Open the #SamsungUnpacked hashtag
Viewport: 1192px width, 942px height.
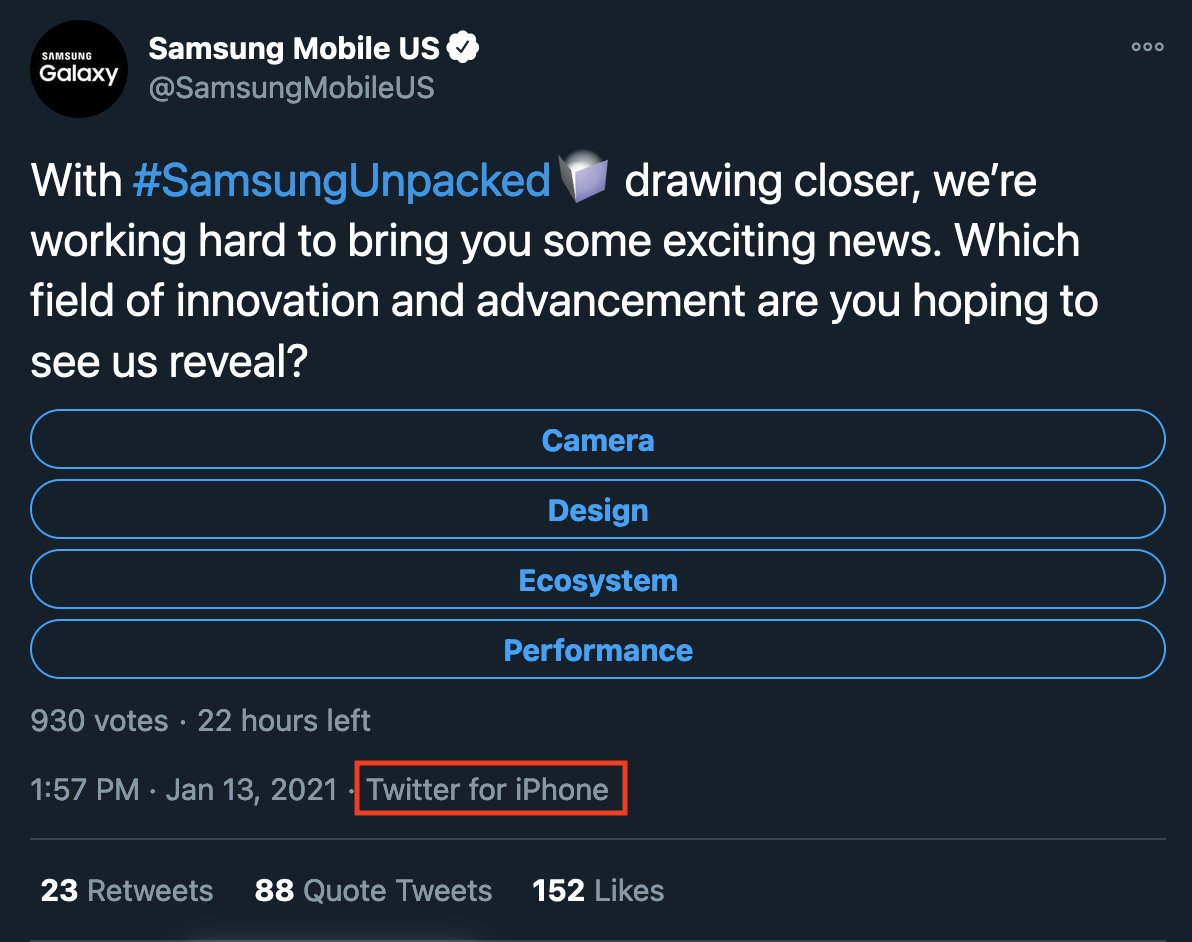coord(341,182)
